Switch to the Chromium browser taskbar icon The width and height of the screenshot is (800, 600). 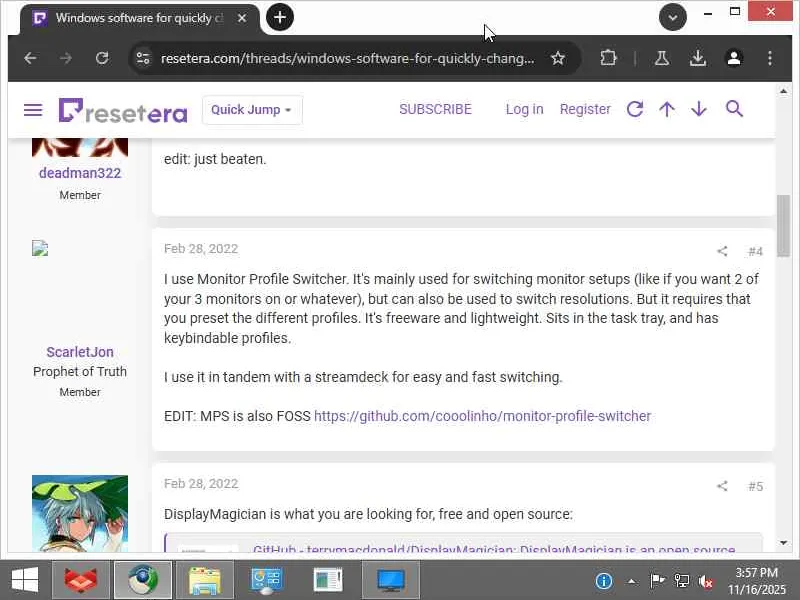coord(143,580)
